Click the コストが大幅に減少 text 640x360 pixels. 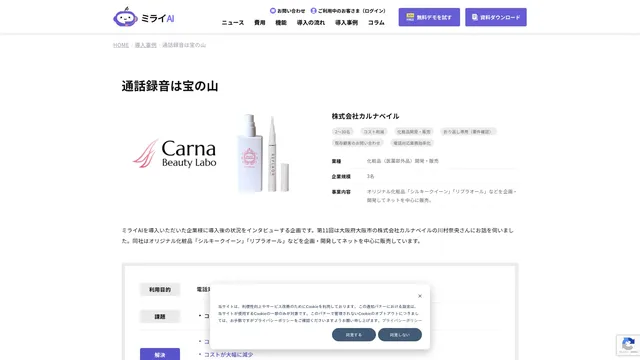click(x=229, y=355)
